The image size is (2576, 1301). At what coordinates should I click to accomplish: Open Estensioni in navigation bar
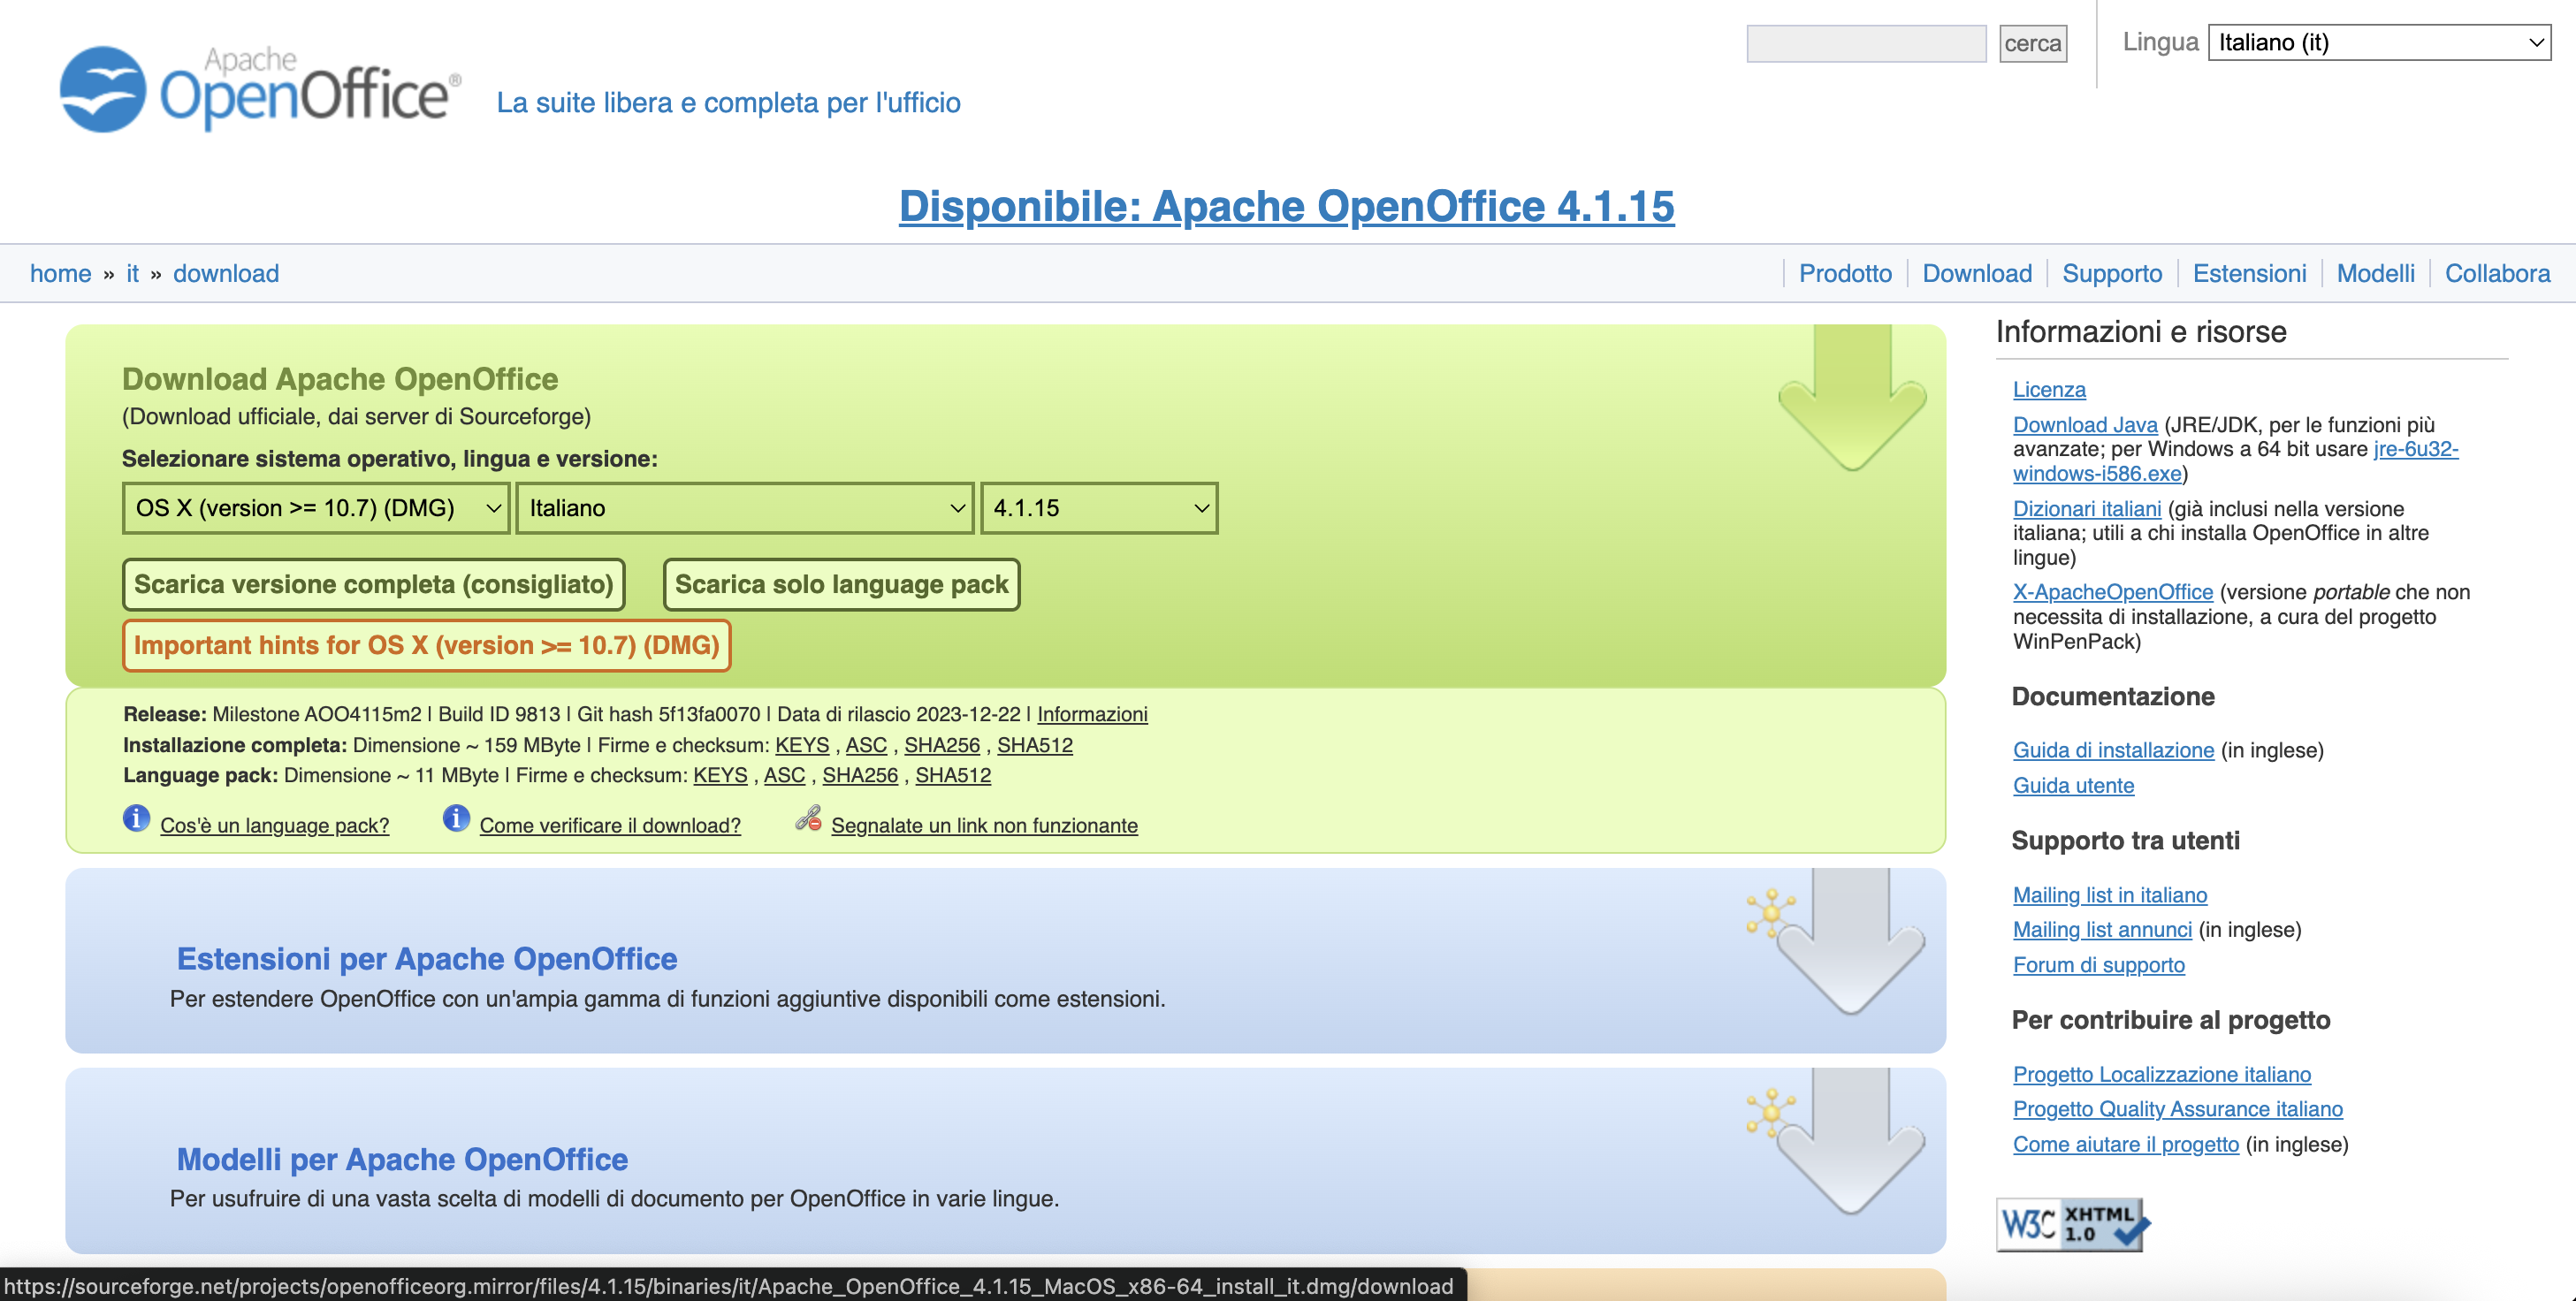[2249, 273]
